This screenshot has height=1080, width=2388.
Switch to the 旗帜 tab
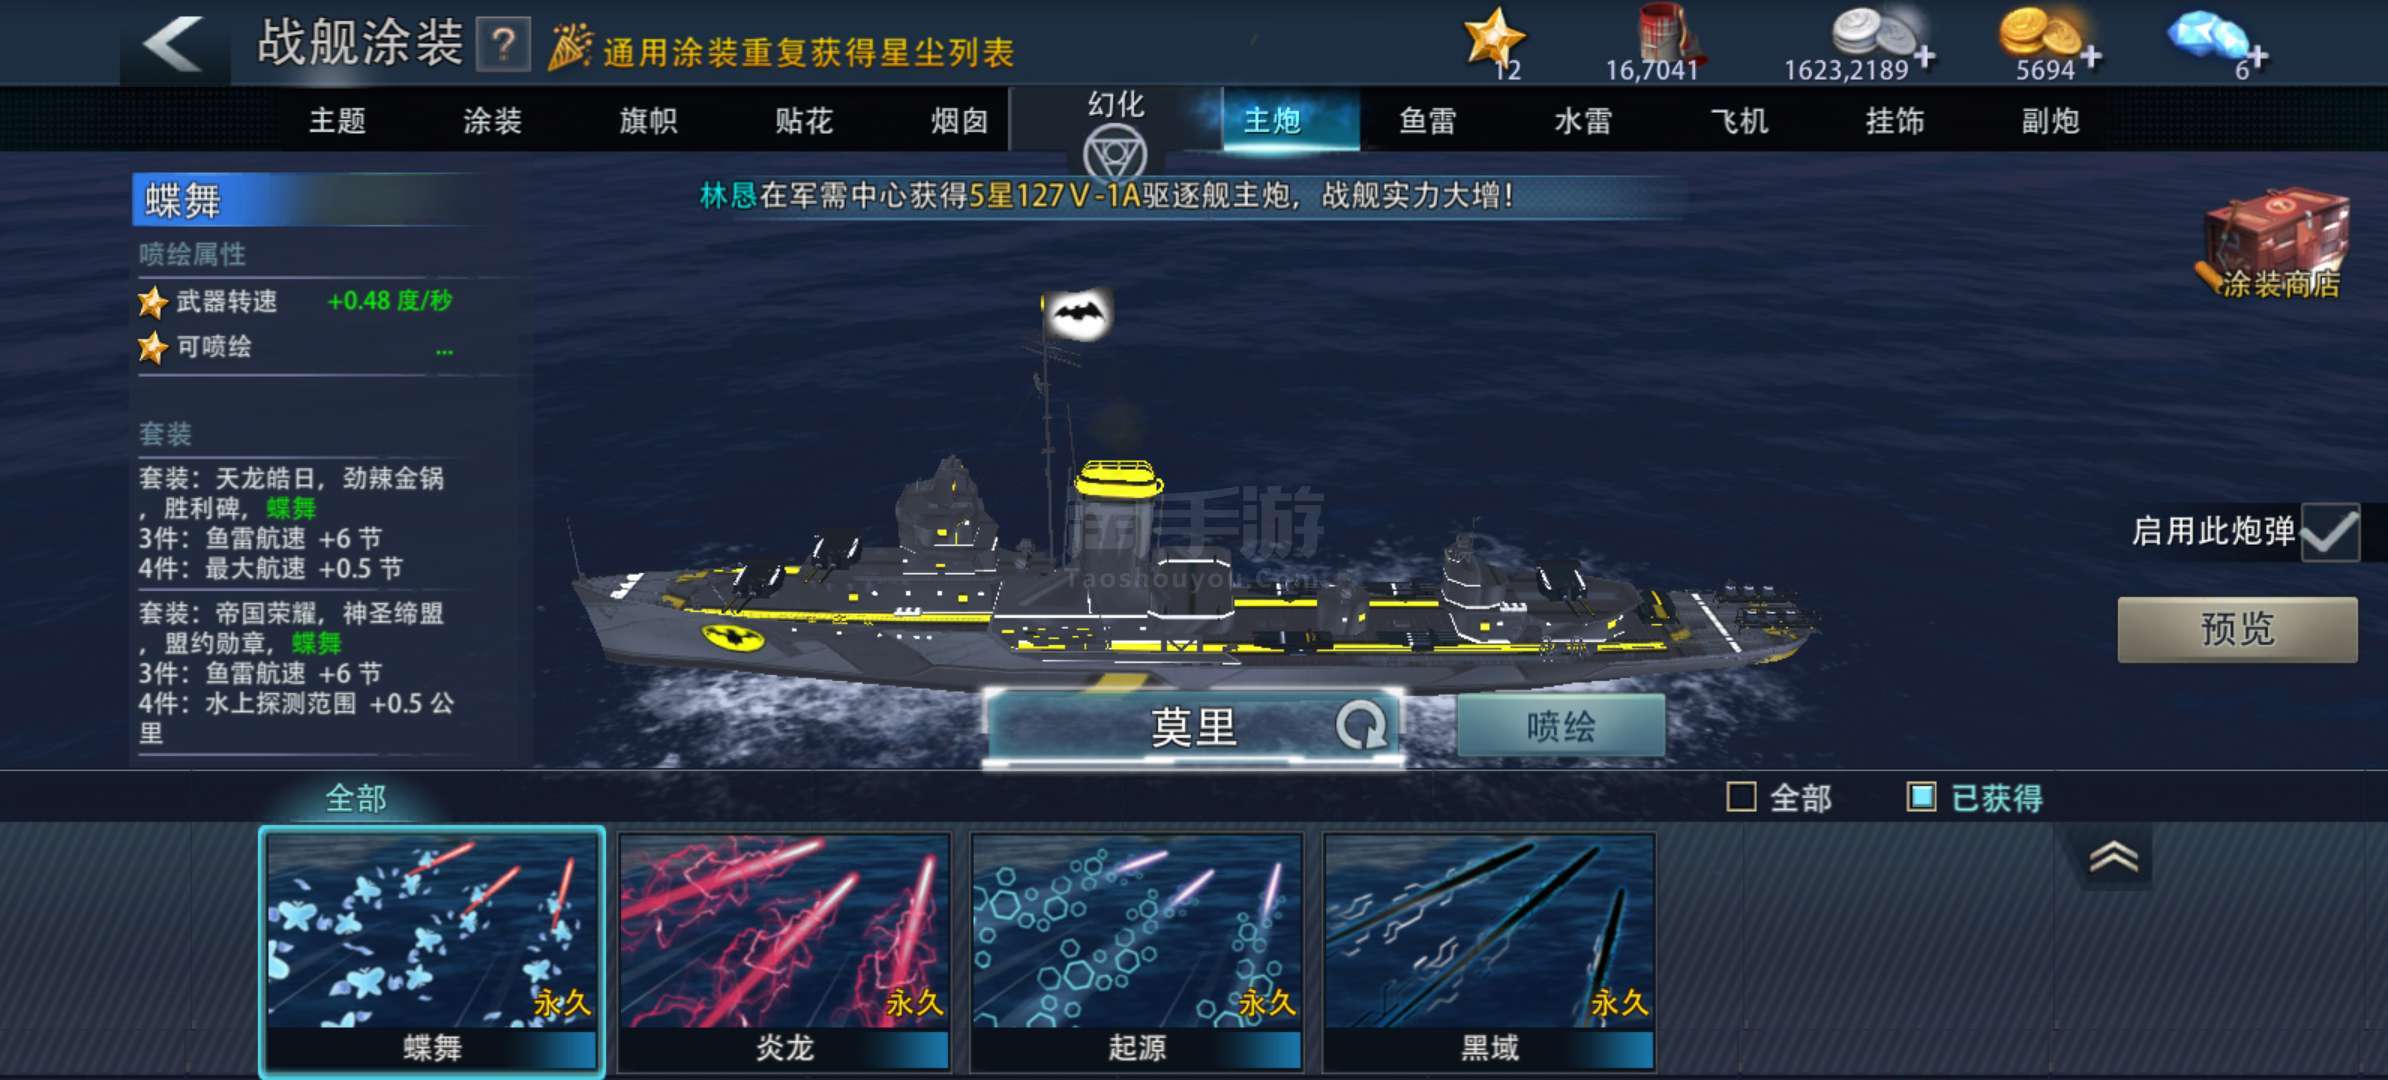point(648,121)
